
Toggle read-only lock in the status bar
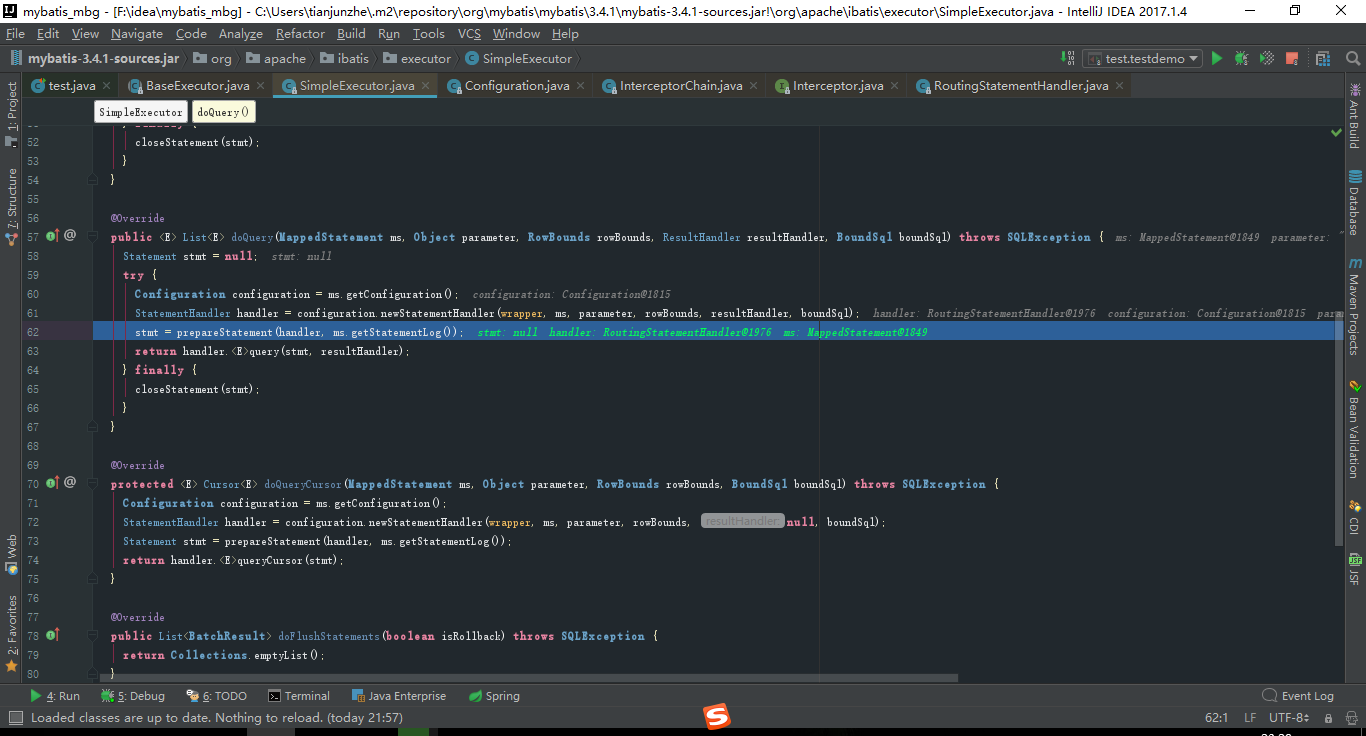[1328, 718]
